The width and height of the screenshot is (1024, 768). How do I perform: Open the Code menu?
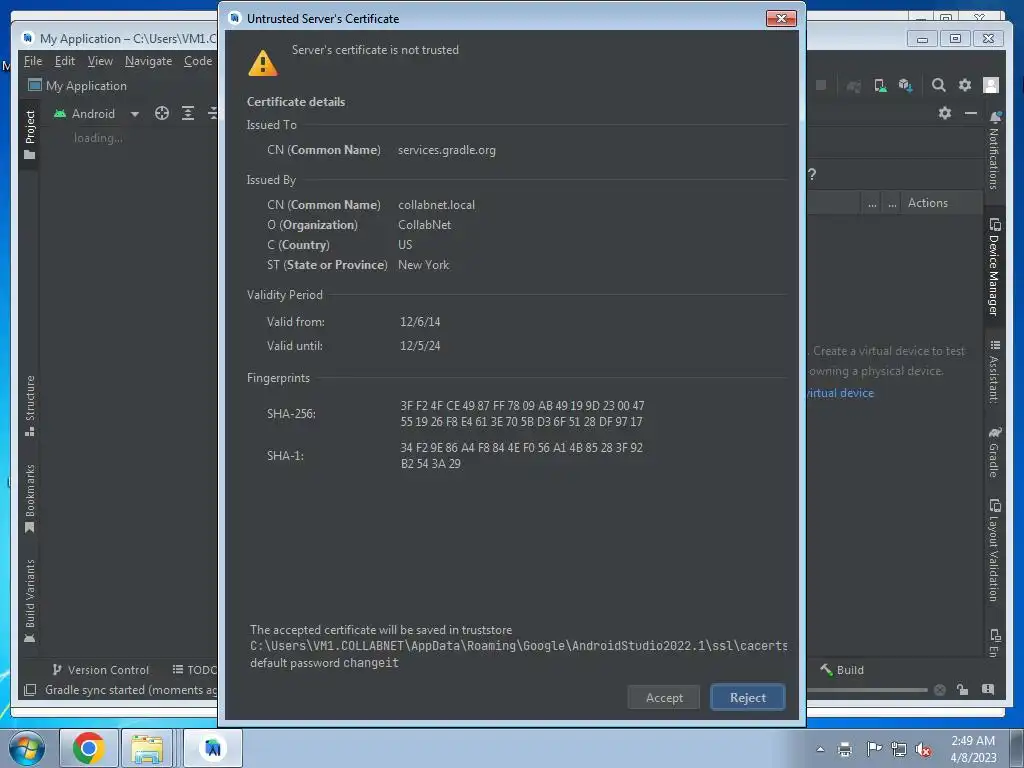[x=198, y=61]
